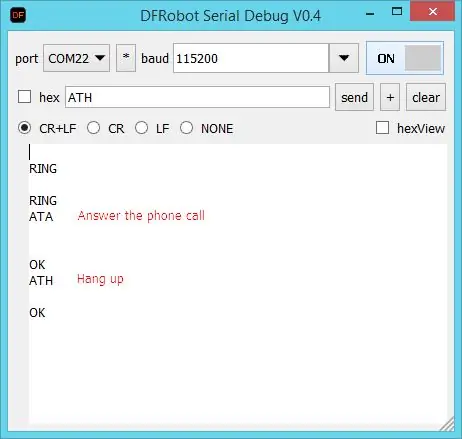Click the DF application logo icon

[x=18, y=15]
